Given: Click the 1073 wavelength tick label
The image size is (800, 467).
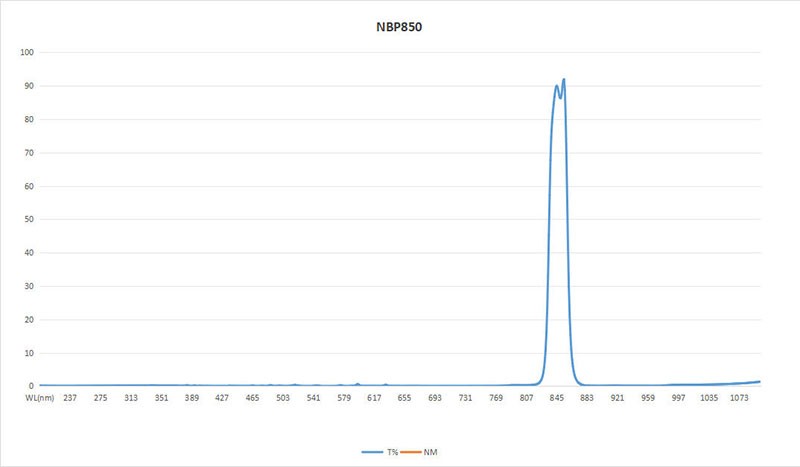Looking at the screenshot, I should tap(739, 398).
